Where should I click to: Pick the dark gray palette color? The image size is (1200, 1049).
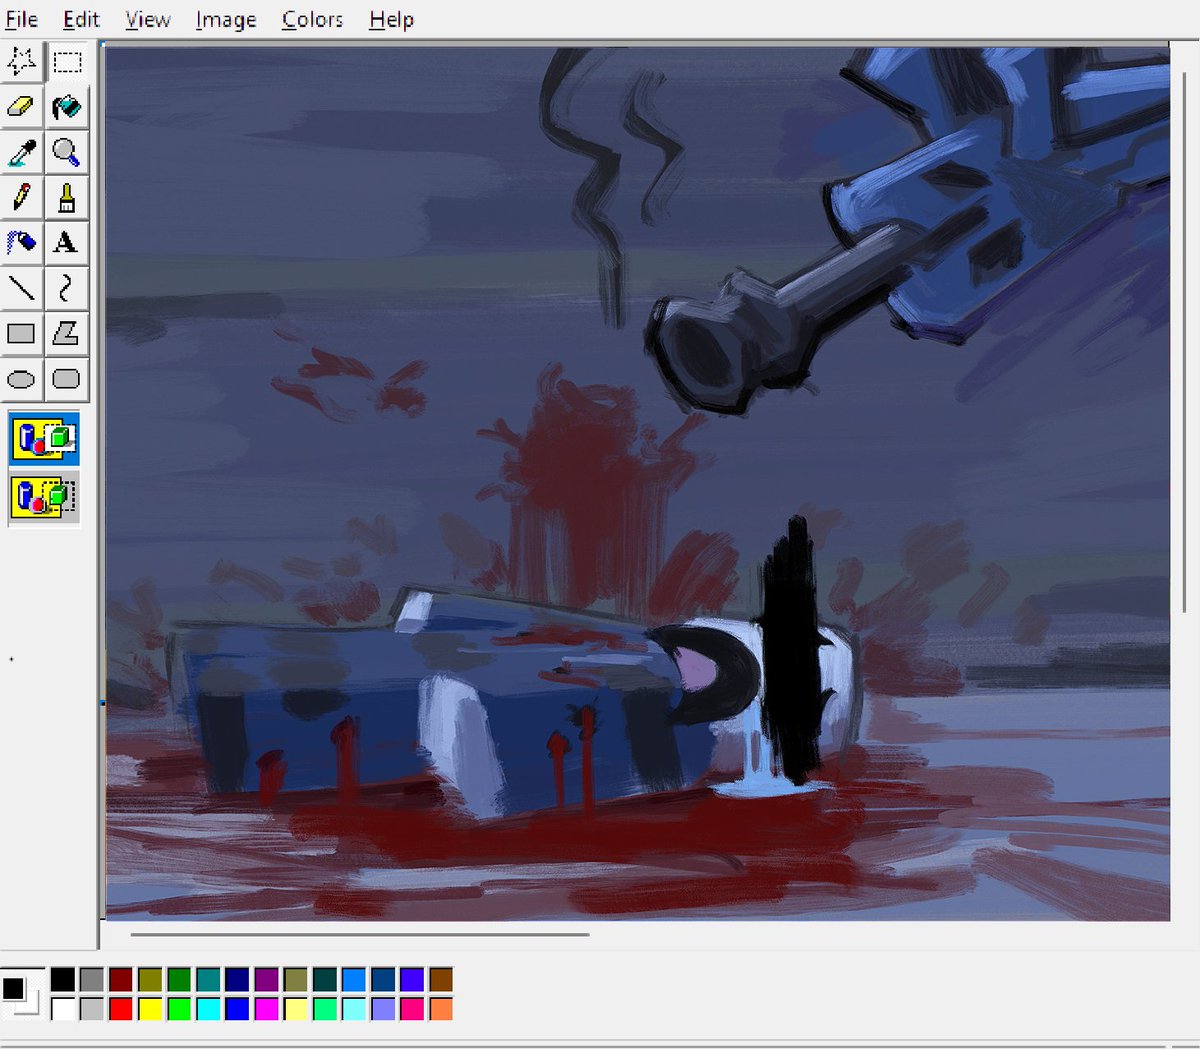92,979
